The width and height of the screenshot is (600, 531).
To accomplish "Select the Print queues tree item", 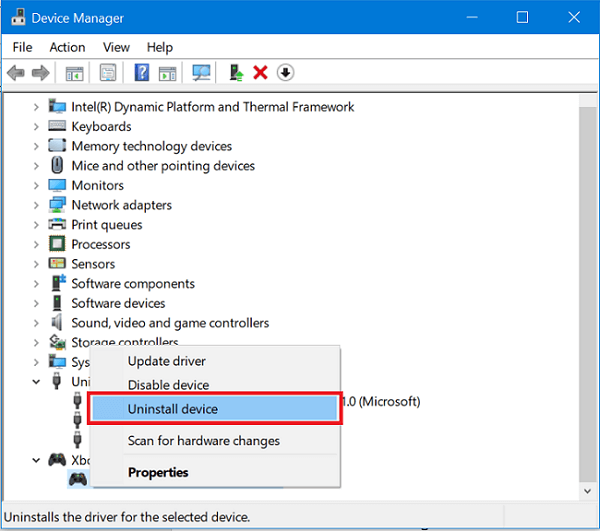I will tap(106, 225).
